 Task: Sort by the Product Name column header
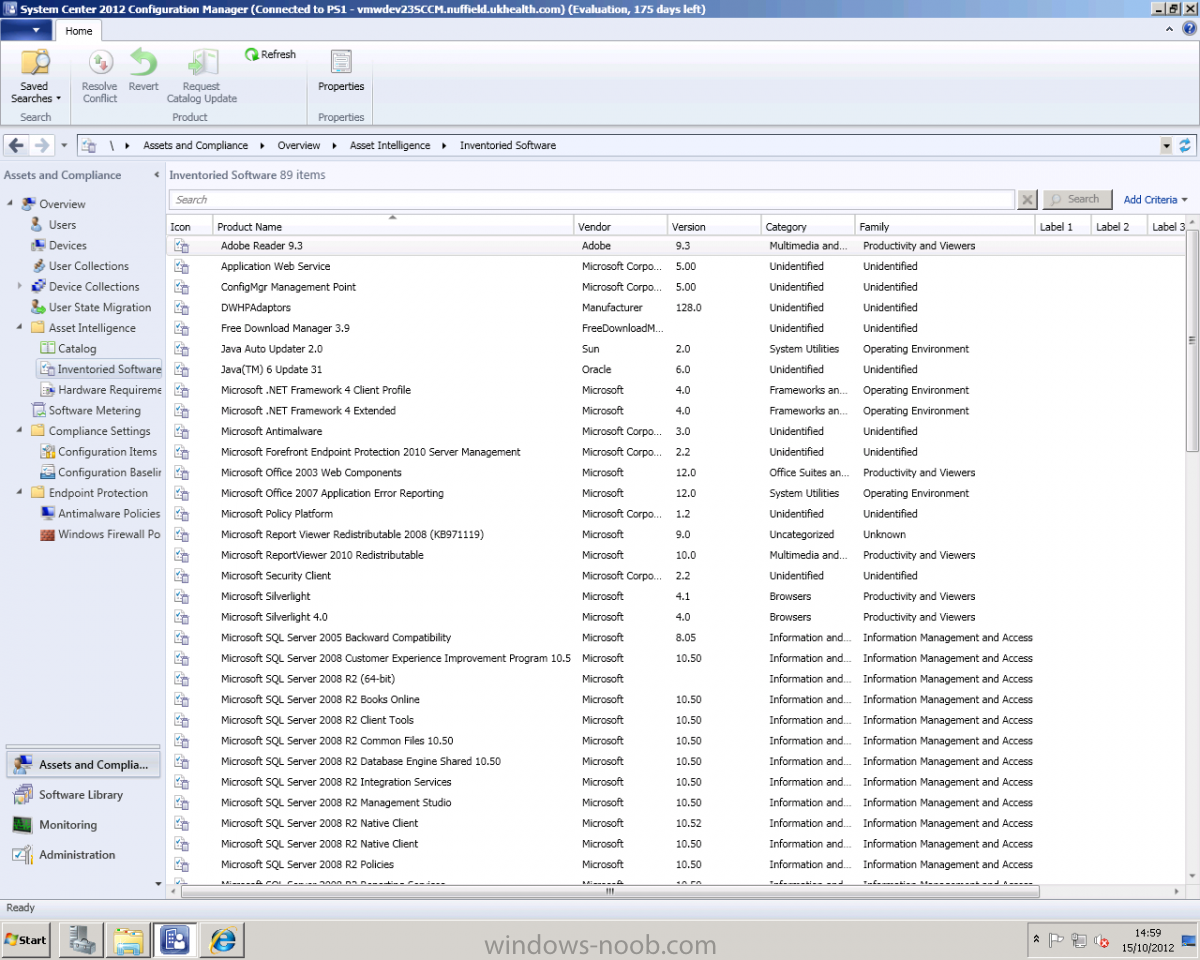[x=393, y=227]
